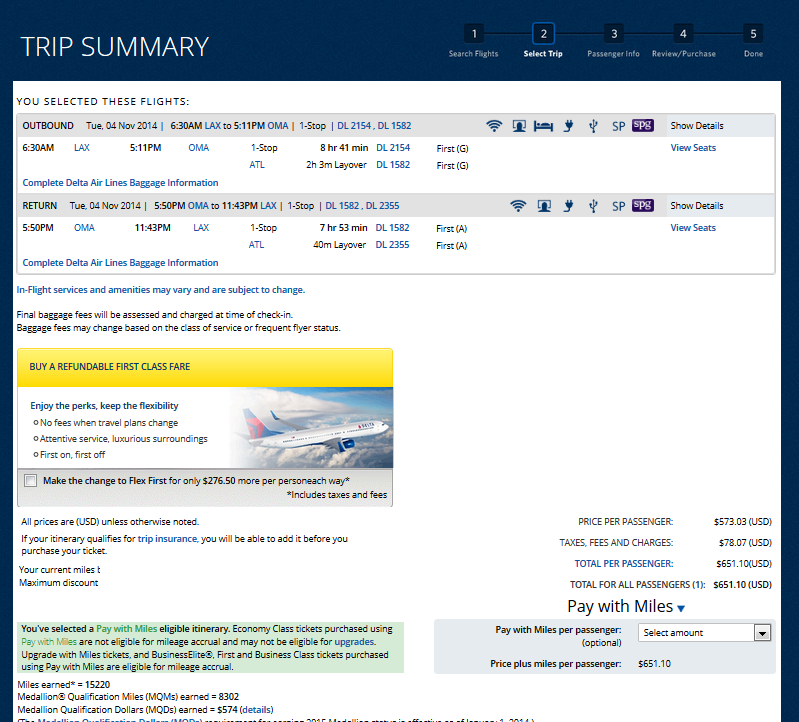Click the Wi-Fi icon on outbound flight
The width and height of the screenshot is (799, 722).
pyautogui.click(x=493, y=126)
